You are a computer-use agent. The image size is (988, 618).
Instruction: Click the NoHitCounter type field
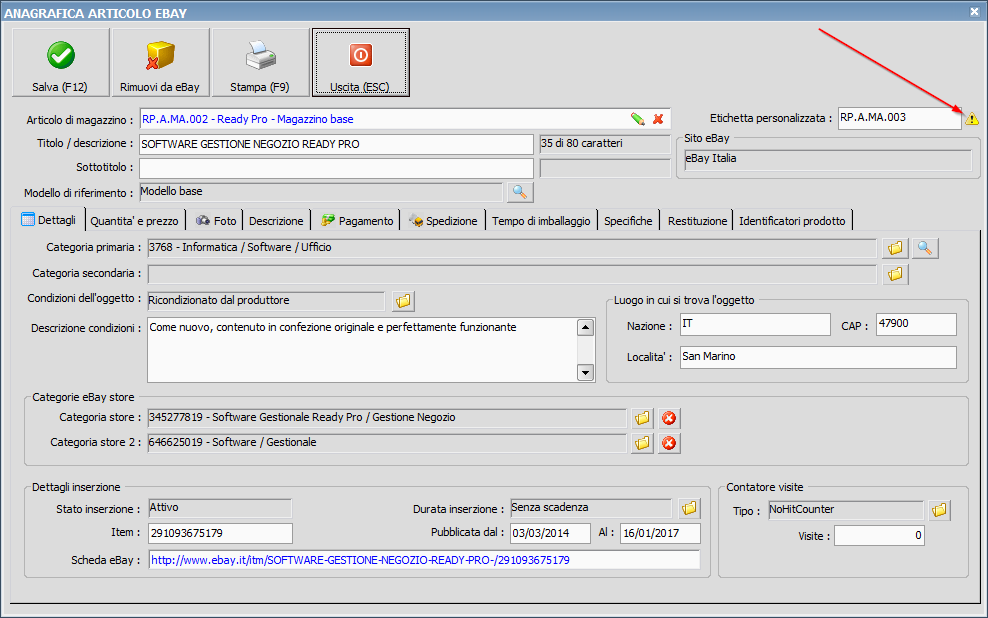click(x=846, y=510)
